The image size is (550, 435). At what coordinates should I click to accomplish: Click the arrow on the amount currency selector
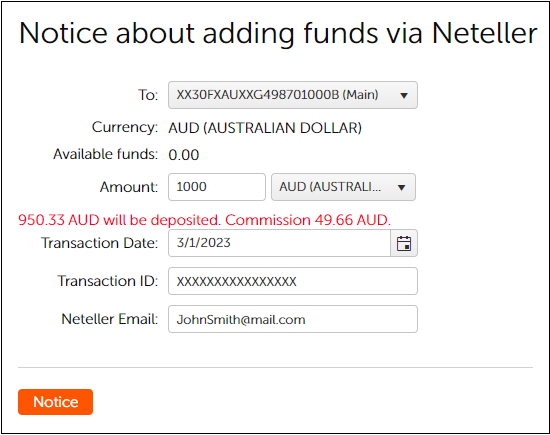[402, 187]
